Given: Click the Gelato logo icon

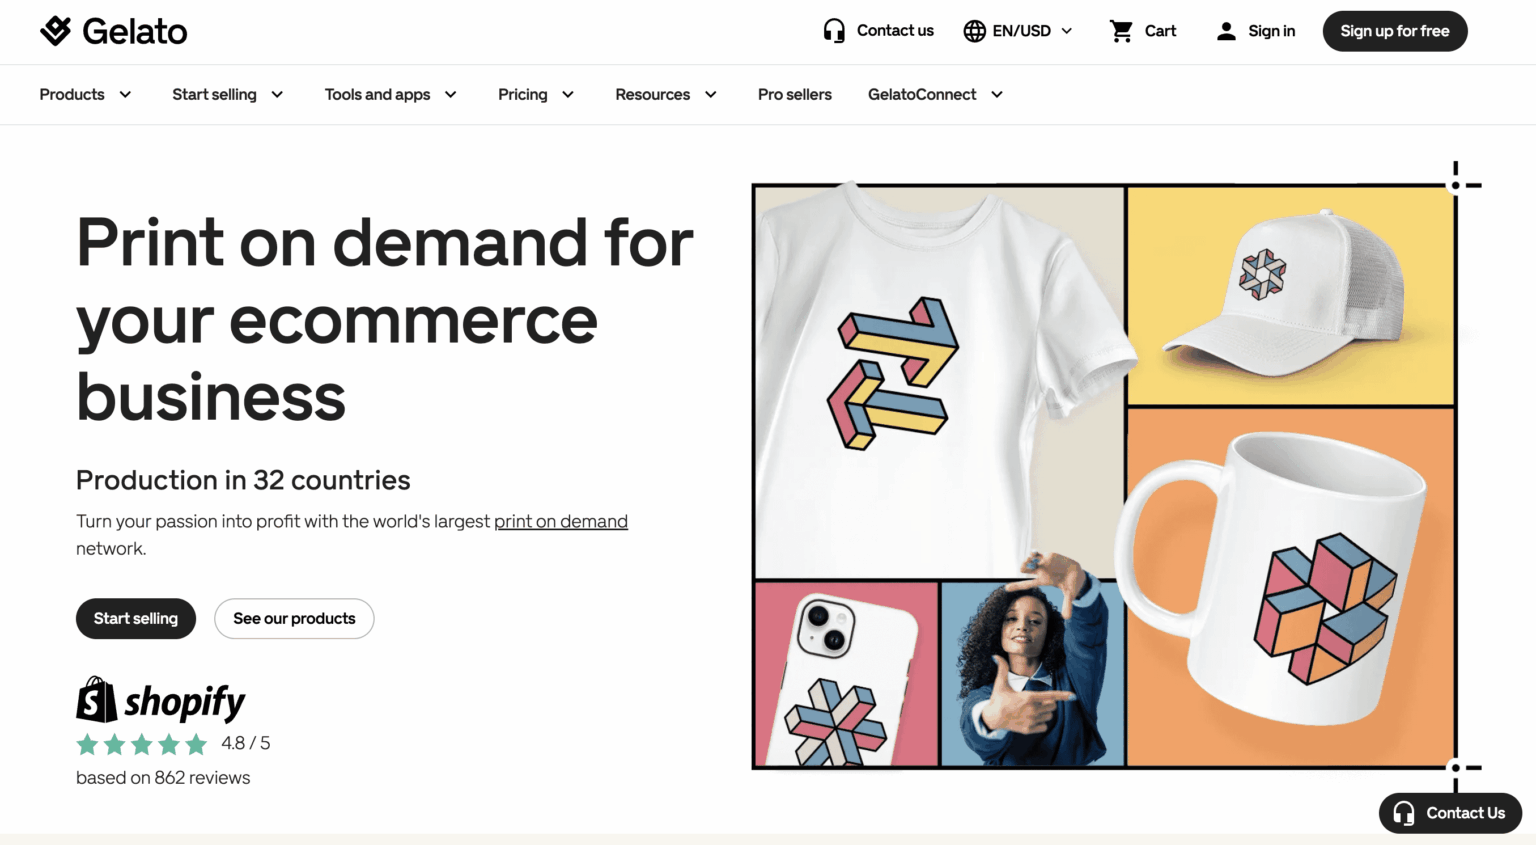Looking at the screenshot, I should point(56,31).
